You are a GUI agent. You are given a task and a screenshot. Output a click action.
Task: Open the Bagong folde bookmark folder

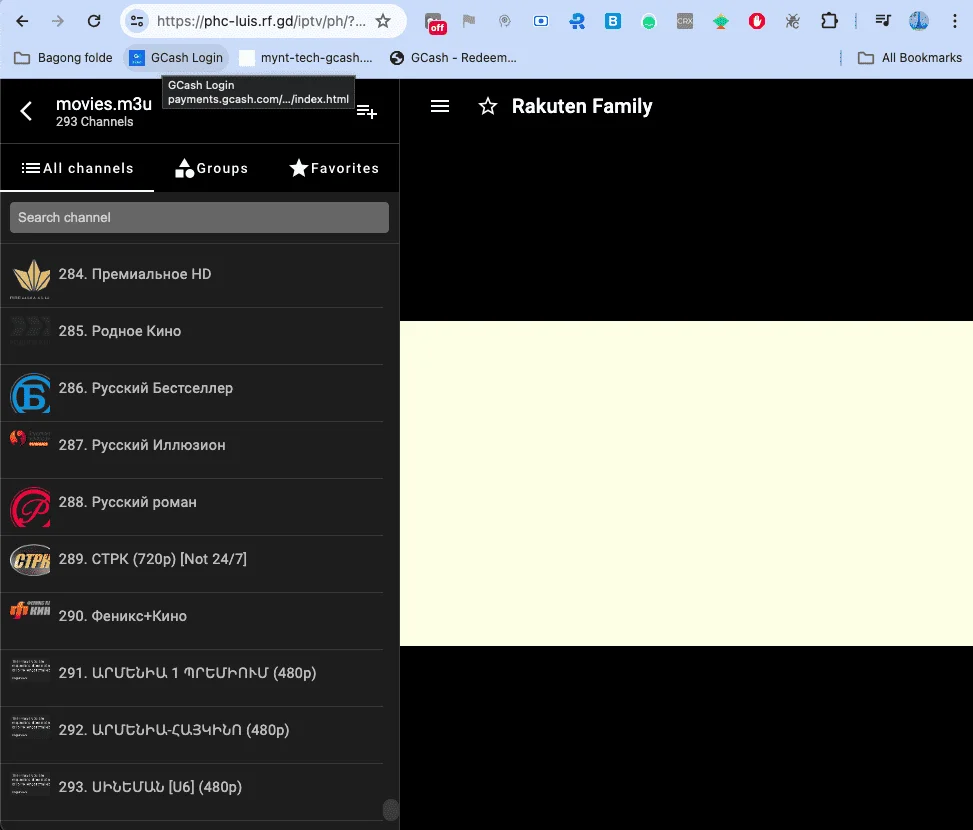coord(63,58)
